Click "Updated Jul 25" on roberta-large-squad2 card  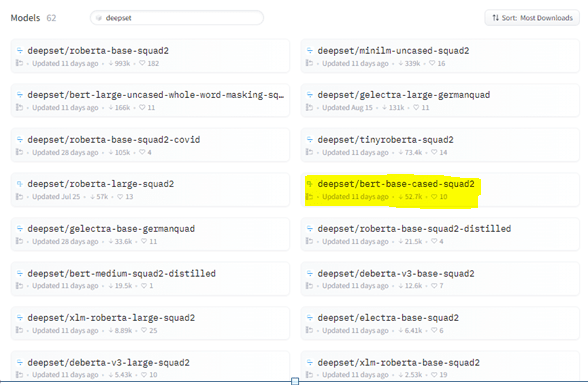56,196
